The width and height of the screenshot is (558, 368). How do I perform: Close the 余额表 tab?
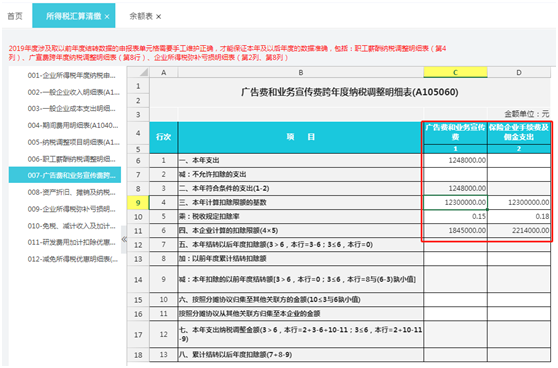tap(158, 17)
